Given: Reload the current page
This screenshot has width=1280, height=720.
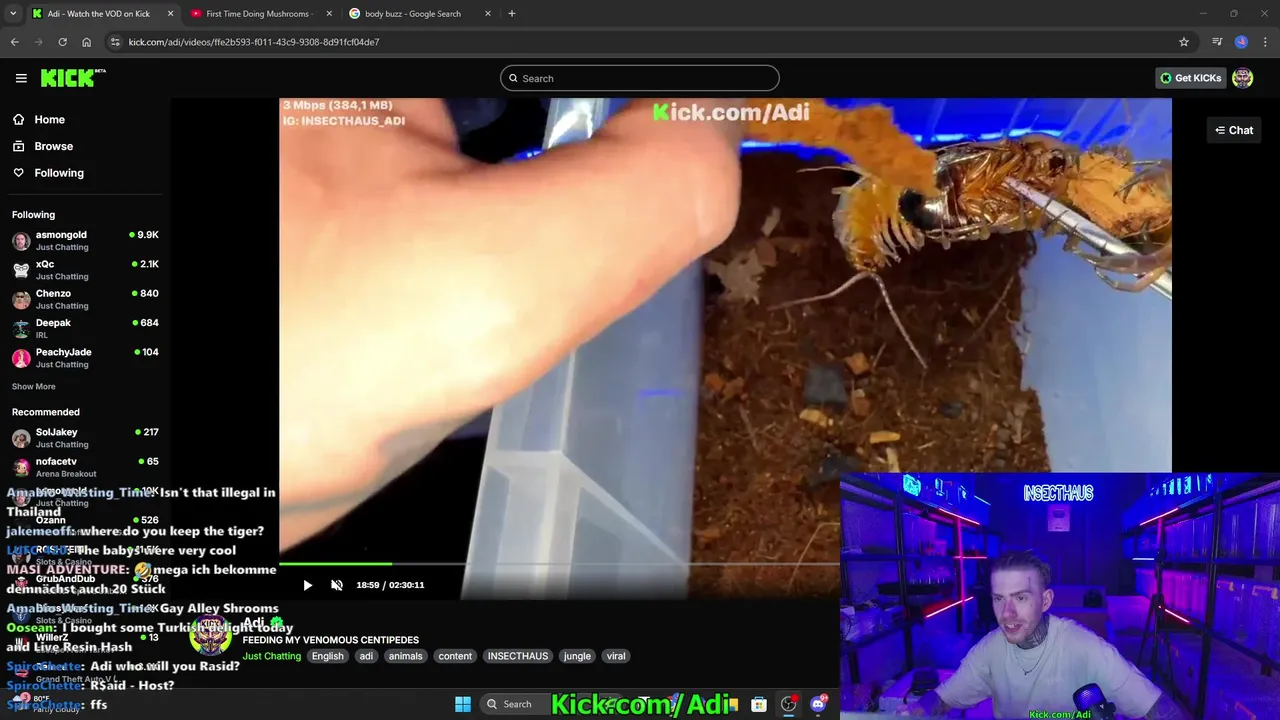Looking at the screenshot, I should [x=62, y=42].
